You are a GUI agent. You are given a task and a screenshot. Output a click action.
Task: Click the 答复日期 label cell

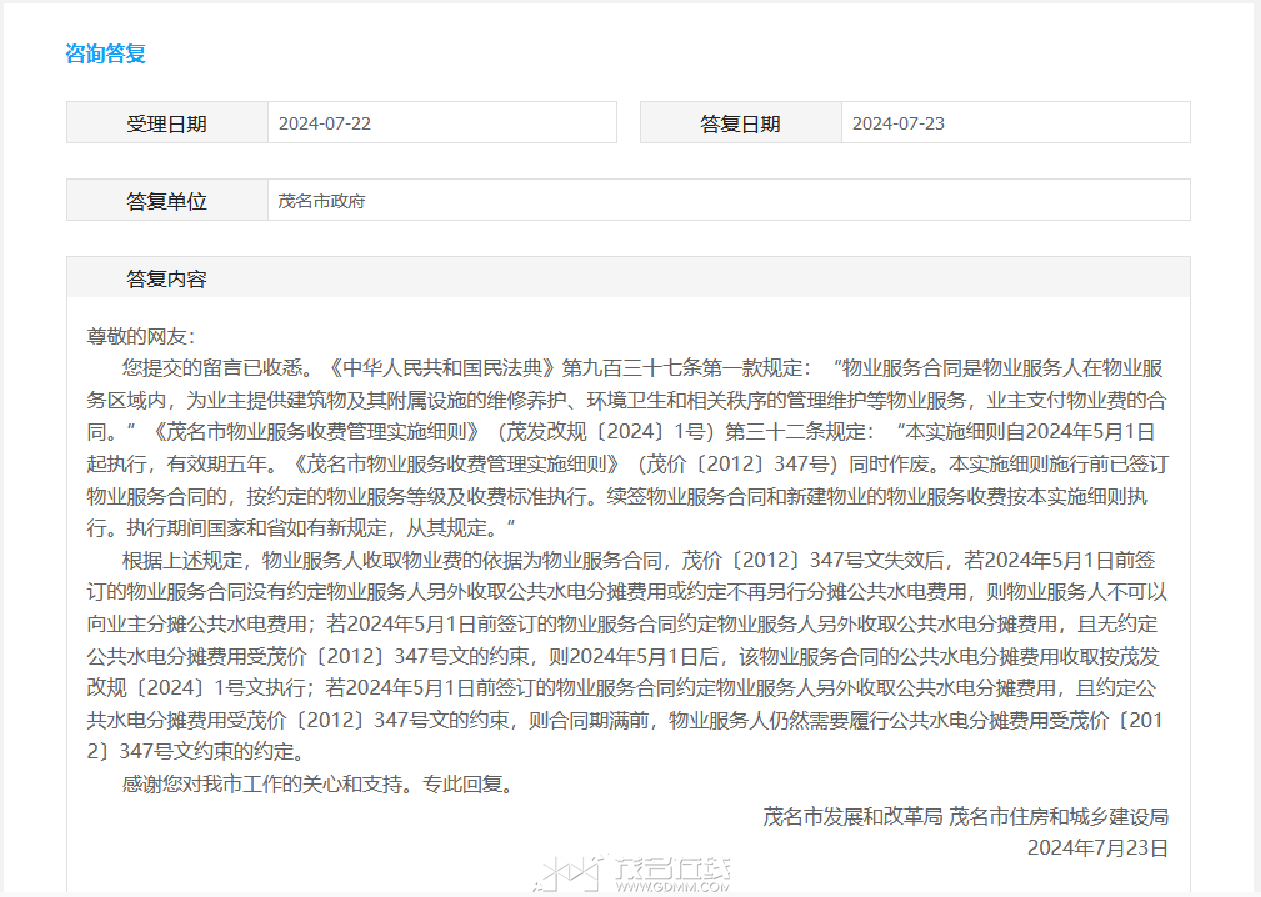pos(741,123)
